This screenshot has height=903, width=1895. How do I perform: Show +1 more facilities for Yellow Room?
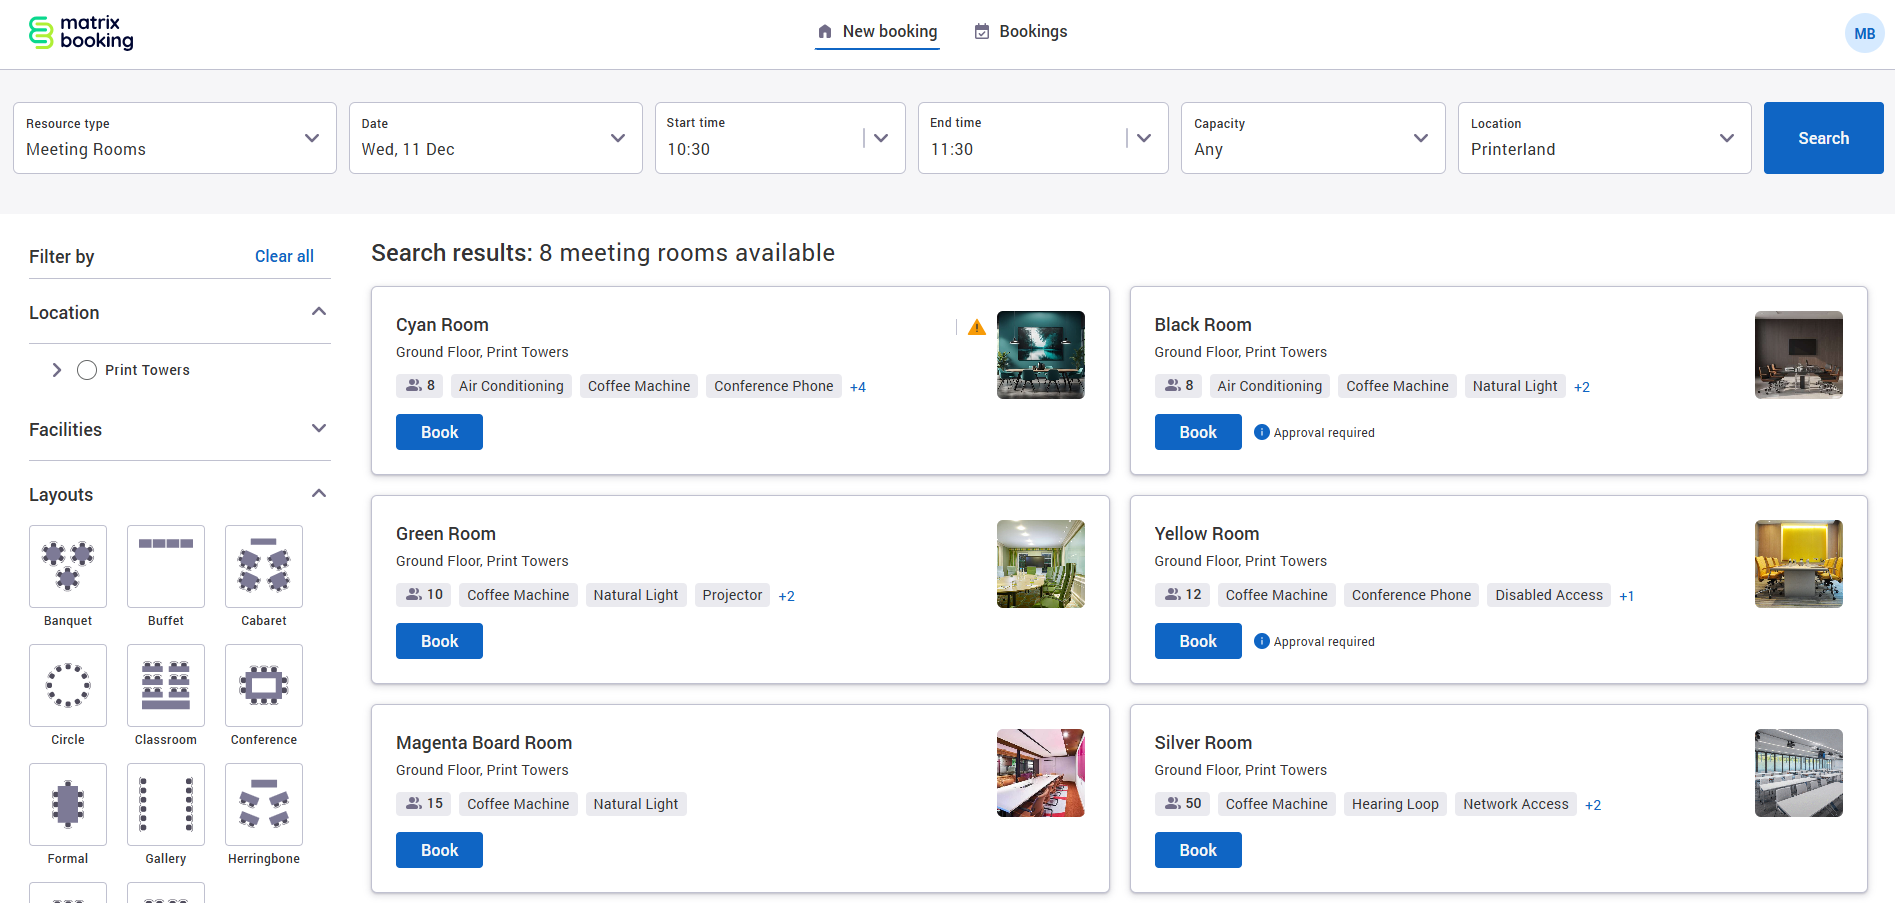coord(1627,596)
